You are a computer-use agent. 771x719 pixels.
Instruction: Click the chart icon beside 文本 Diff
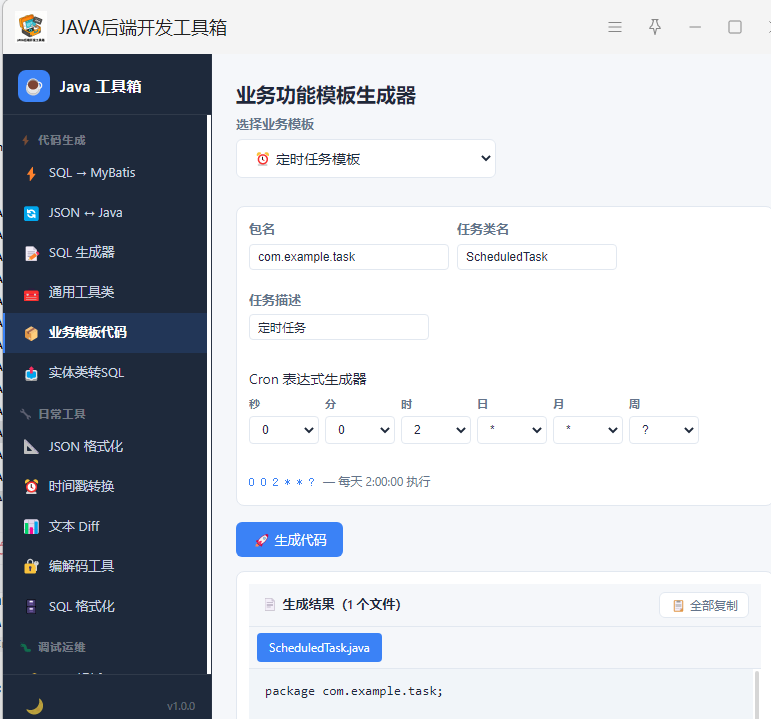point(31,527)
